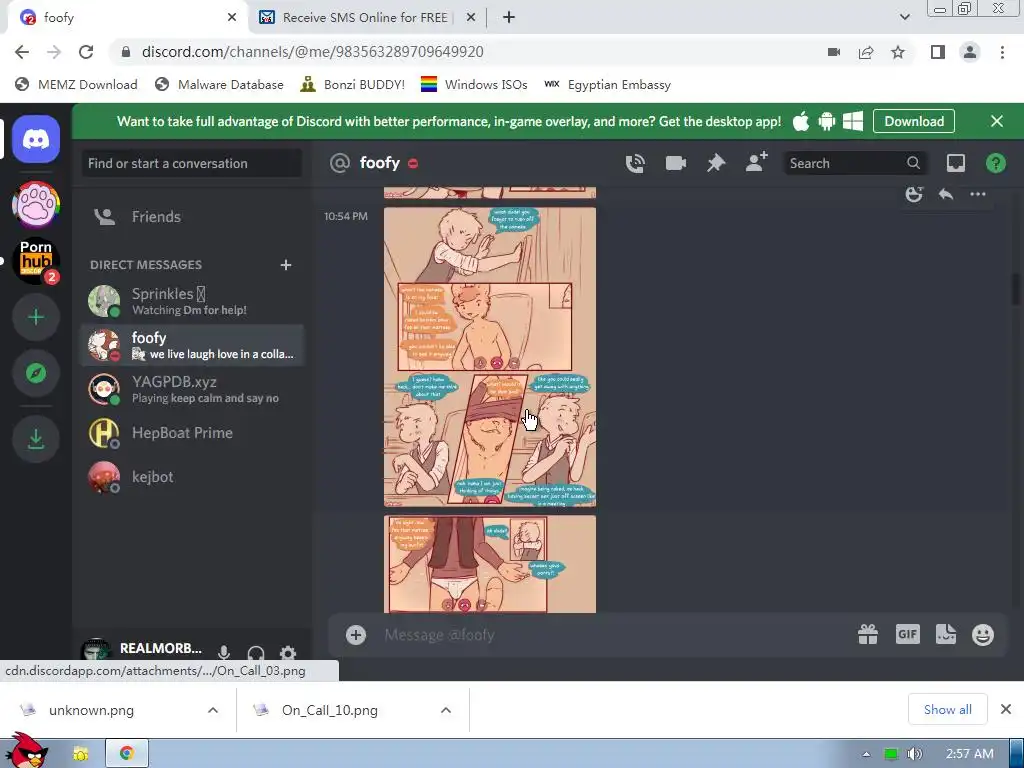The width and height of the screenshot is (1024, 768).
Task: Open HepBoat Prime direct message
Action: pyautogui.click(x=192, y=433)
